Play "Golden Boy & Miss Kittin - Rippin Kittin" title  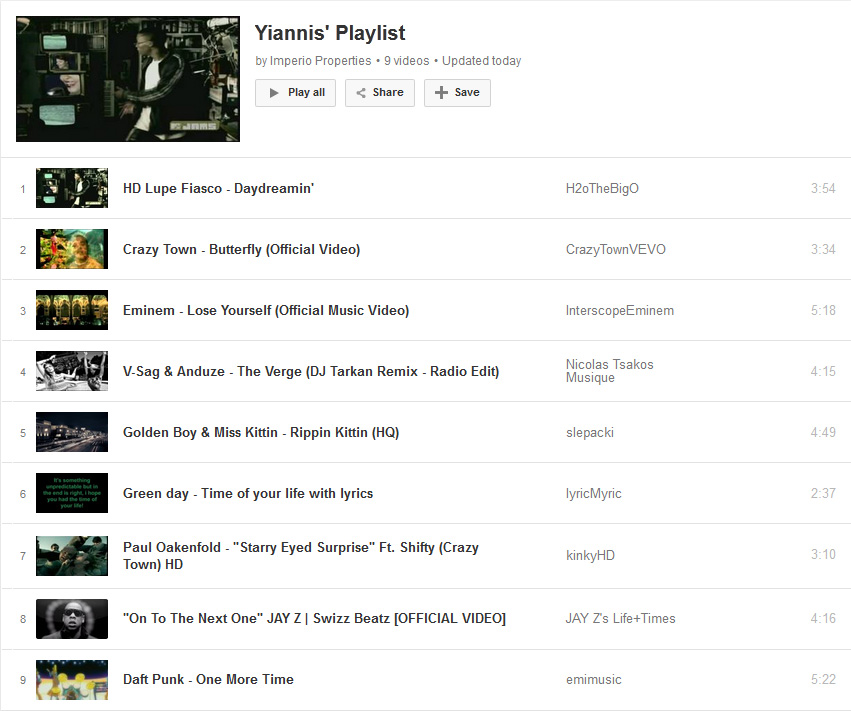(x=261, y=433)
